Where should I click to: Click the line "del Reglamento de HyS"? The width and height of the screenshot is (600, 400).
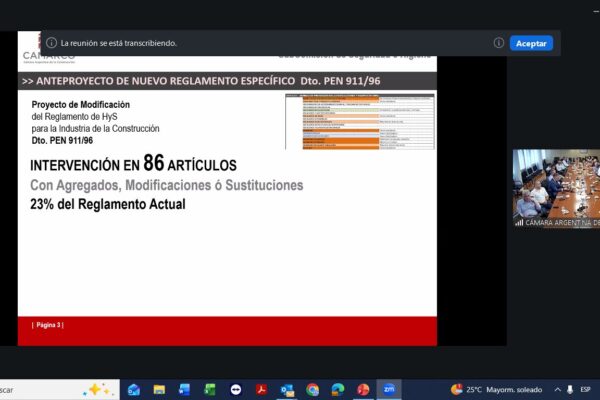[x=74, y=117]
